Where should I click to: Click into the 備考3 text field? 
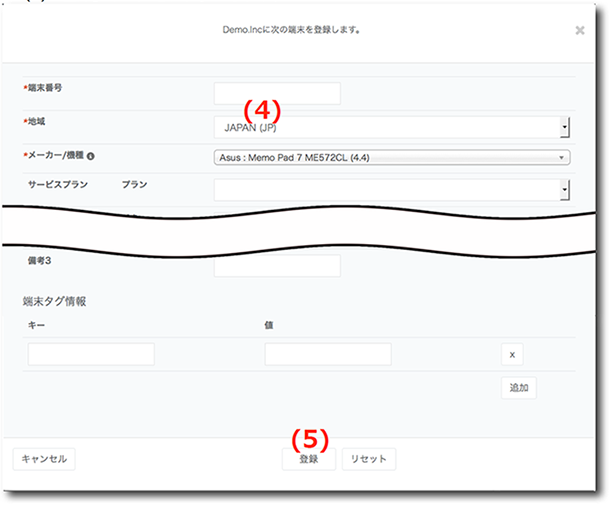[x=277, y=265]
